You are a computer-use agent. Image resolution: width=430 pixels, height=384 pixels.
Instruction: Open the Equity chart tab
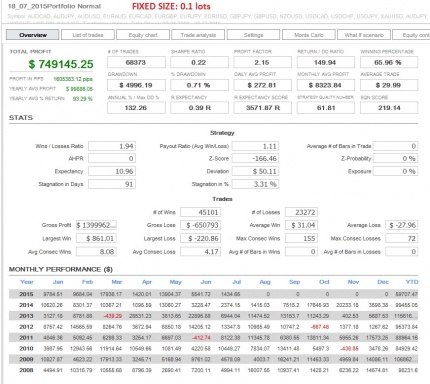point(143,35)
